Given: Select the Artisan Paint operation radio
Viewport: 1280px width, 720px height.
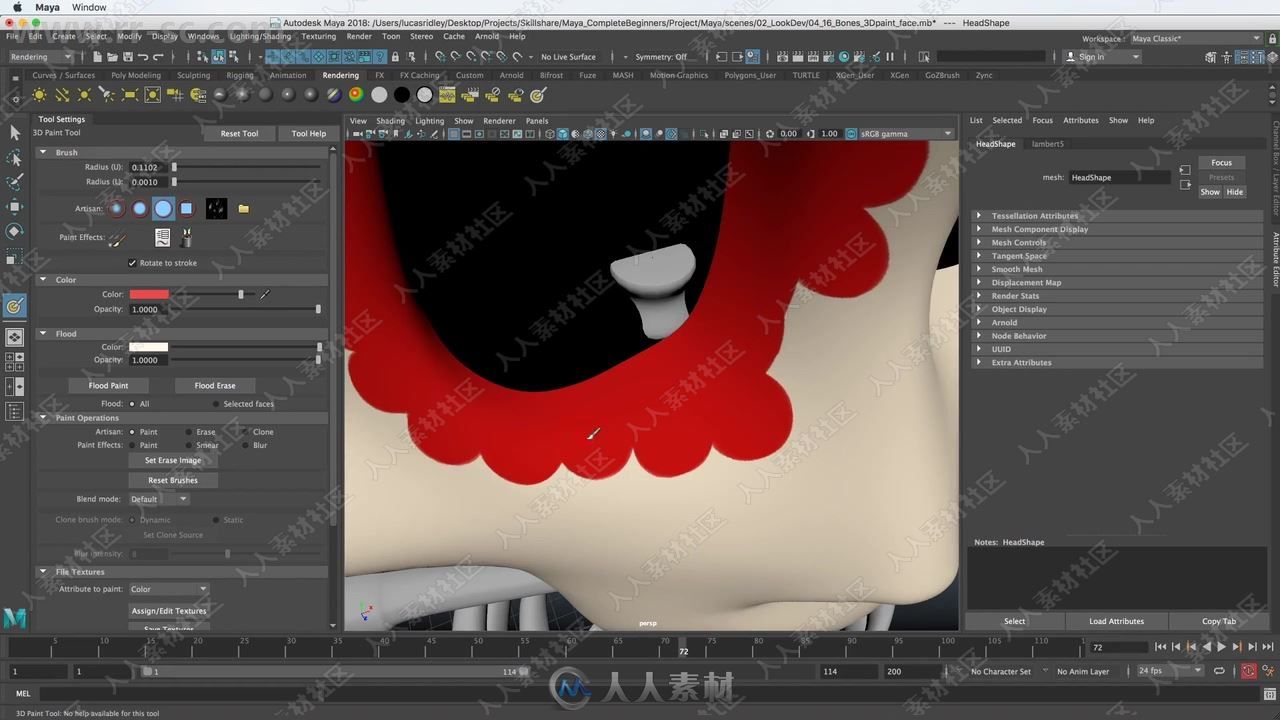Looking at the screenshot, I should [x=132, y=432].
